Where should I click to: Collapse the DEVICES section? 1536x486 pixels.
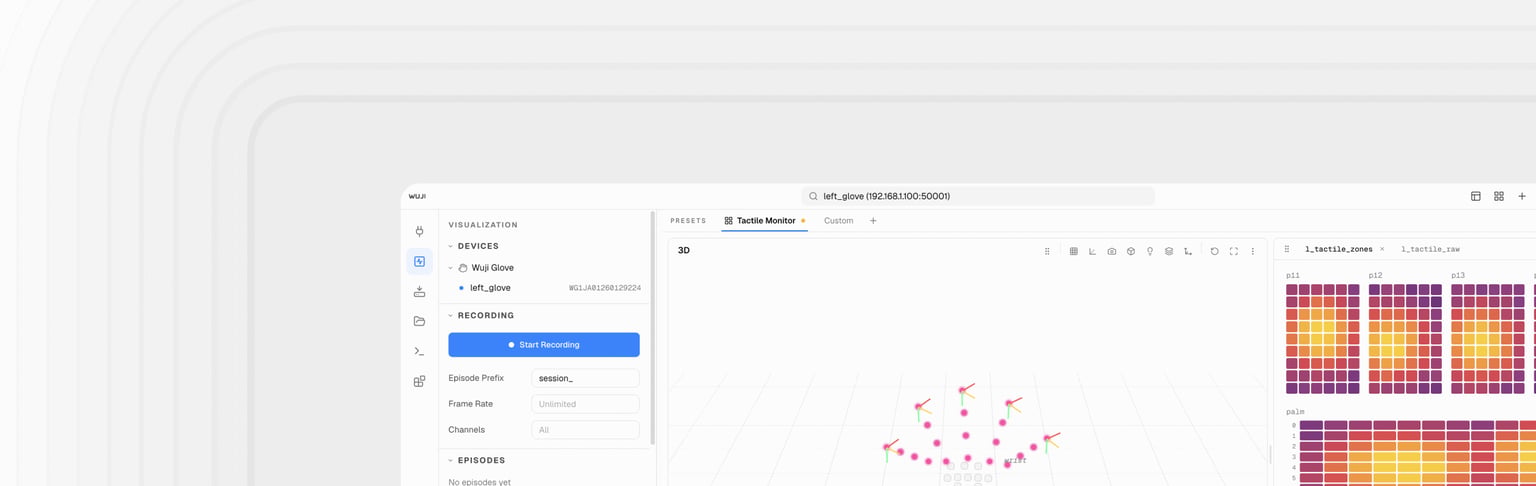pos(450,246)
